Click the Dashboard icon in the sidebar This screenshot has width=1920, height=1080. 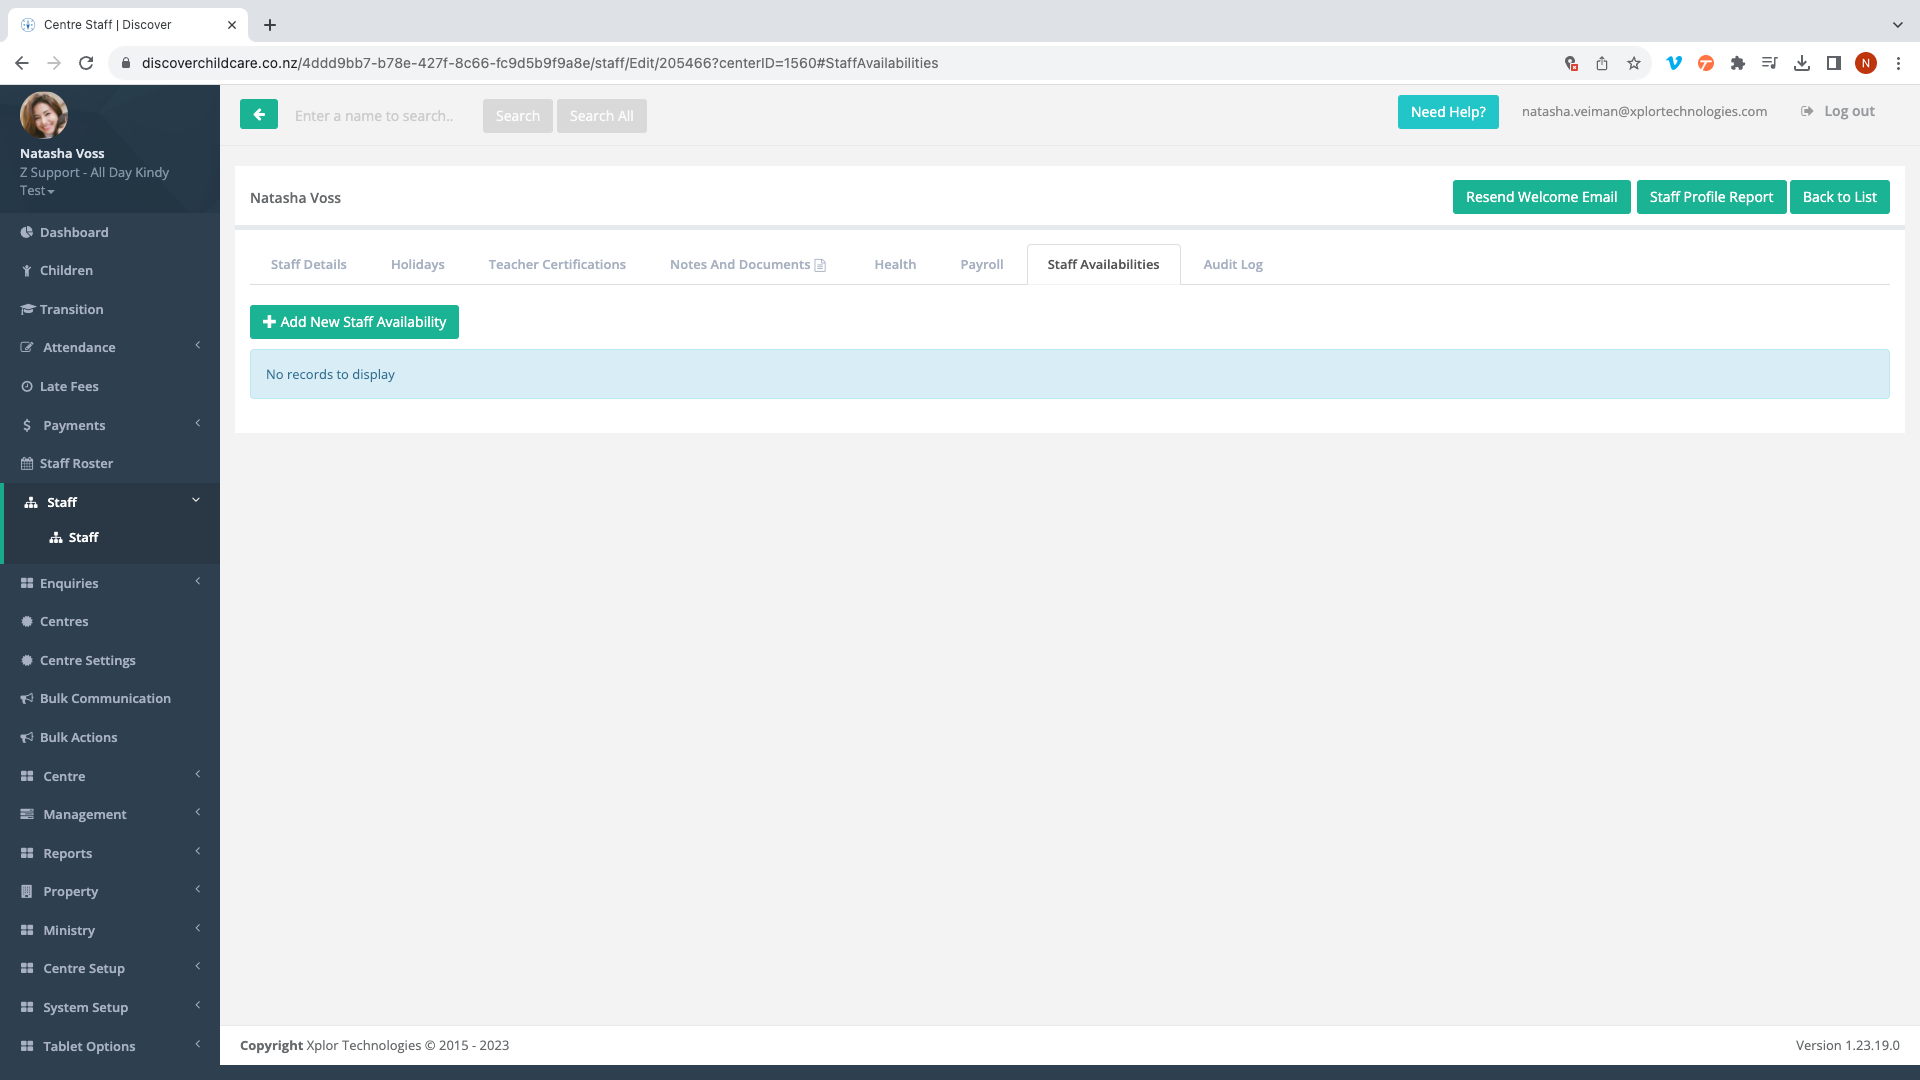click(27, 232)
